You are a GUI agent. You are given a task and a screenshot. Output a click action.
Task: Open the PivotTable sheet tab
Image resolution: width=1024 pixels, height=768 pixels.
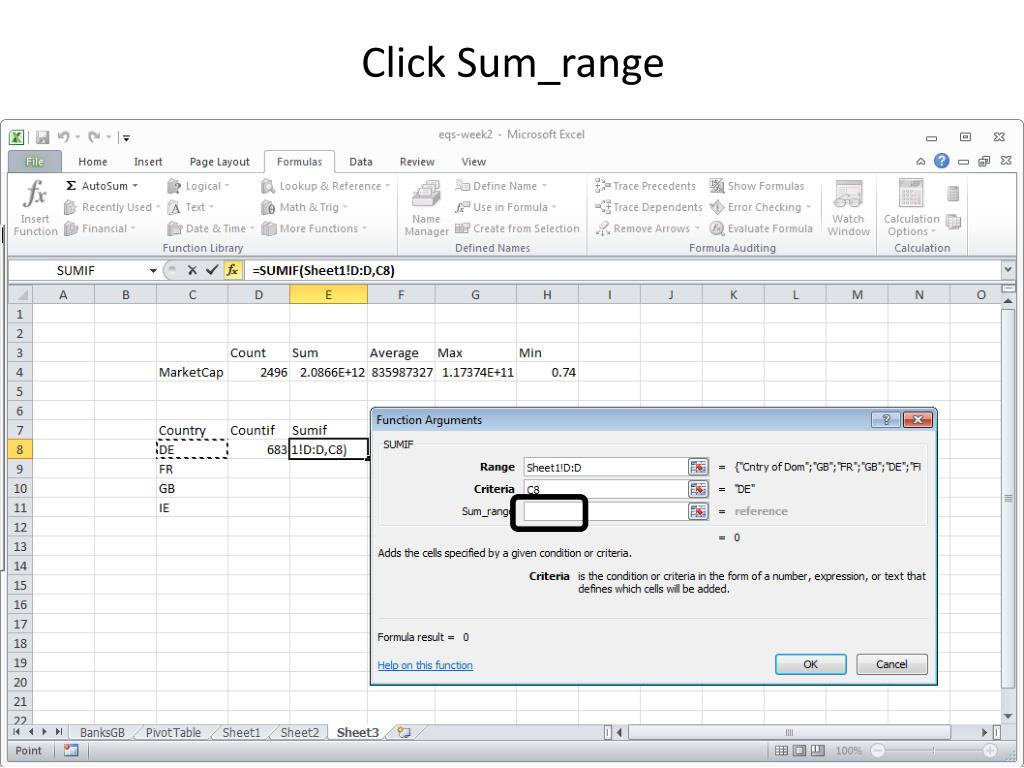[x=173, y=733]
